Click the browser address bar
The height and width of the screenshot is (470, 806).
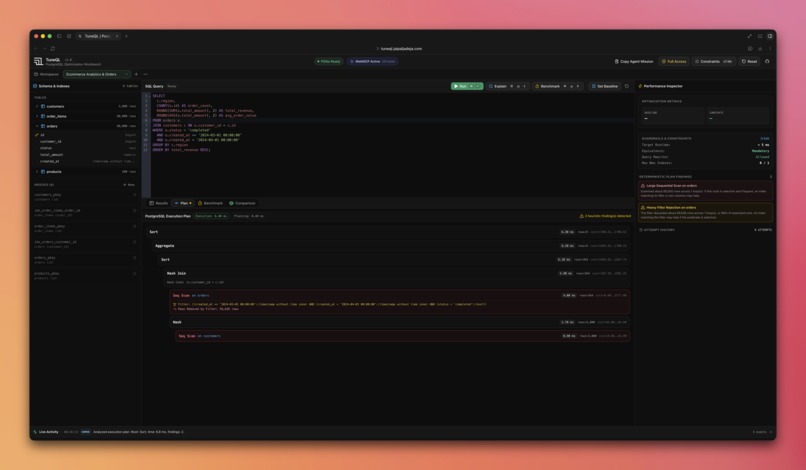click(x=401, y=49)
